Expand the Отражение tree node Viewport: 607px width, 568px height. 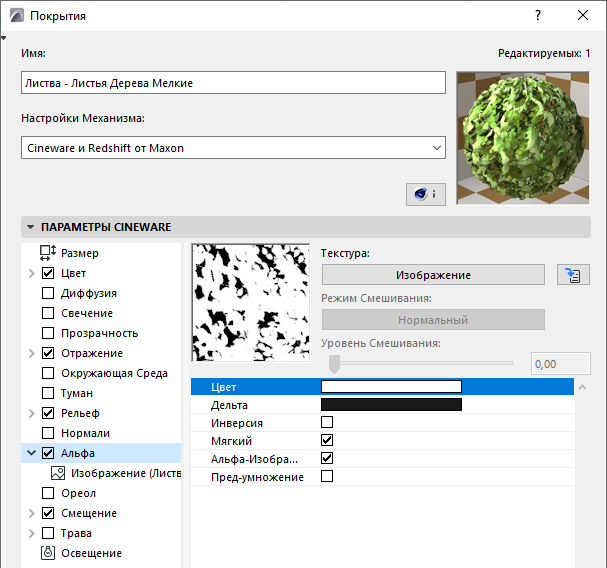coord(32,353)
